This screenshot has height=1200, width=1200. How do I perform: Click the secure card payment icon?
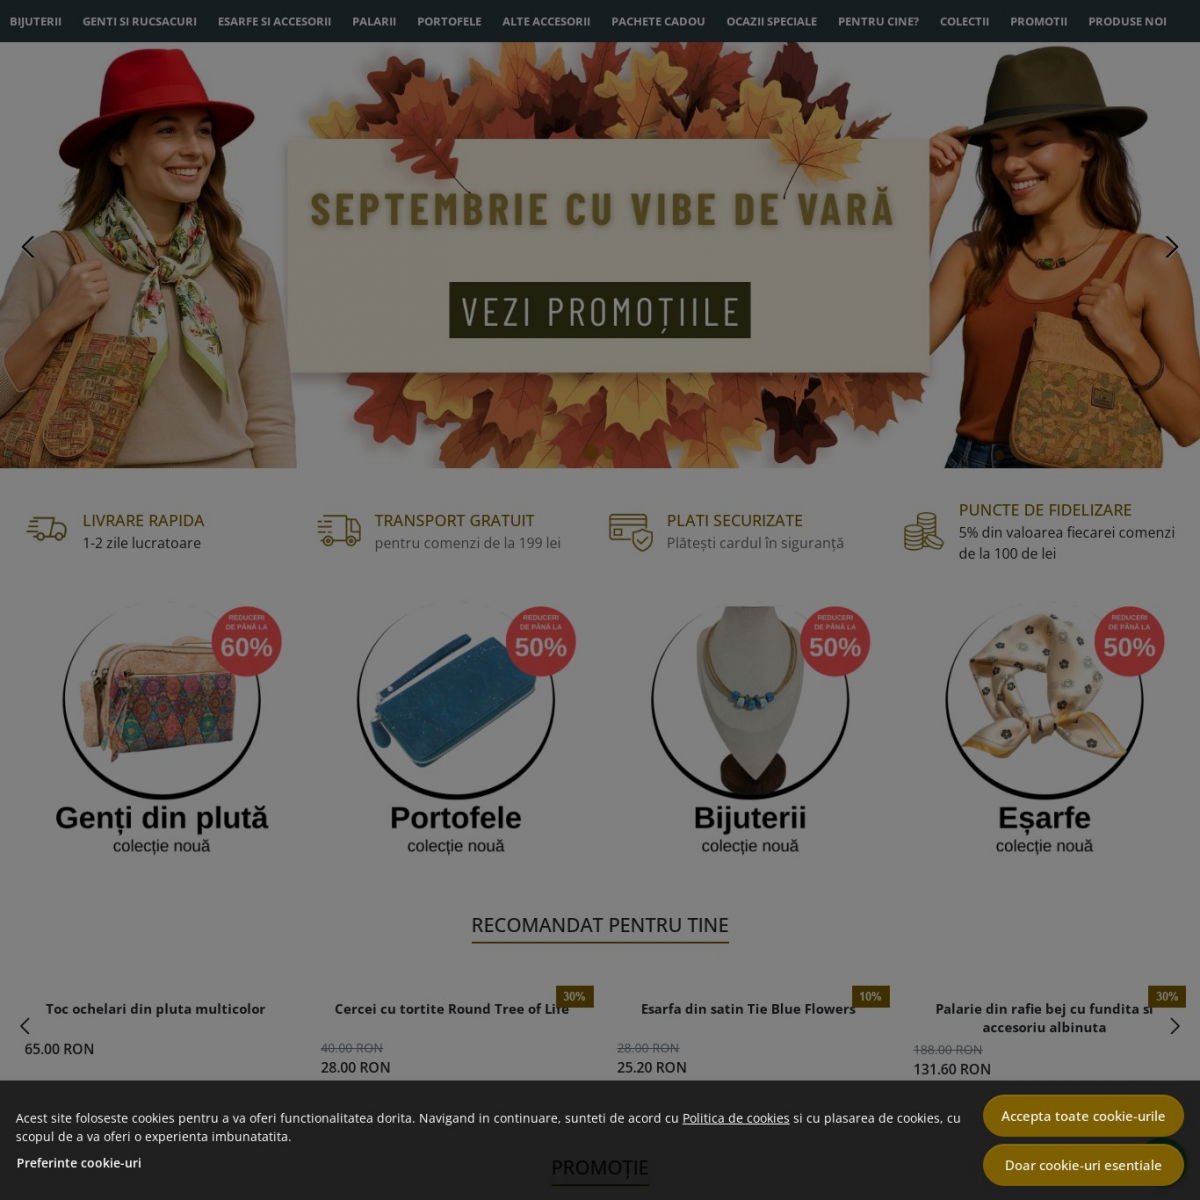pyautogui.click(x=631, y=531)
